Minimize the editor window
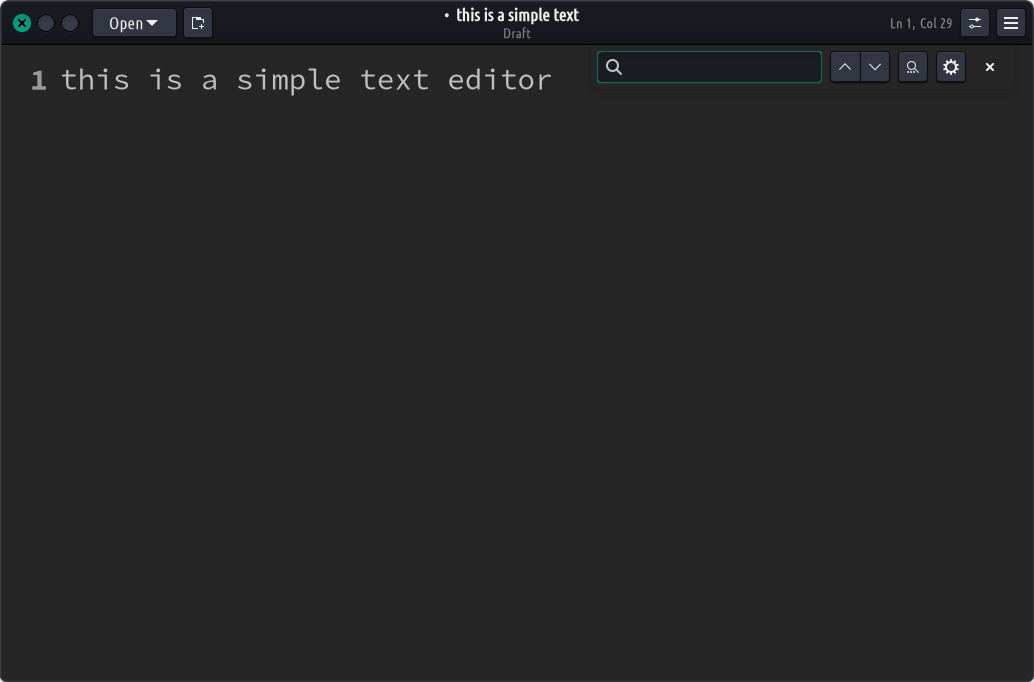Screen dimensions: 1034x682 [45, 22]
